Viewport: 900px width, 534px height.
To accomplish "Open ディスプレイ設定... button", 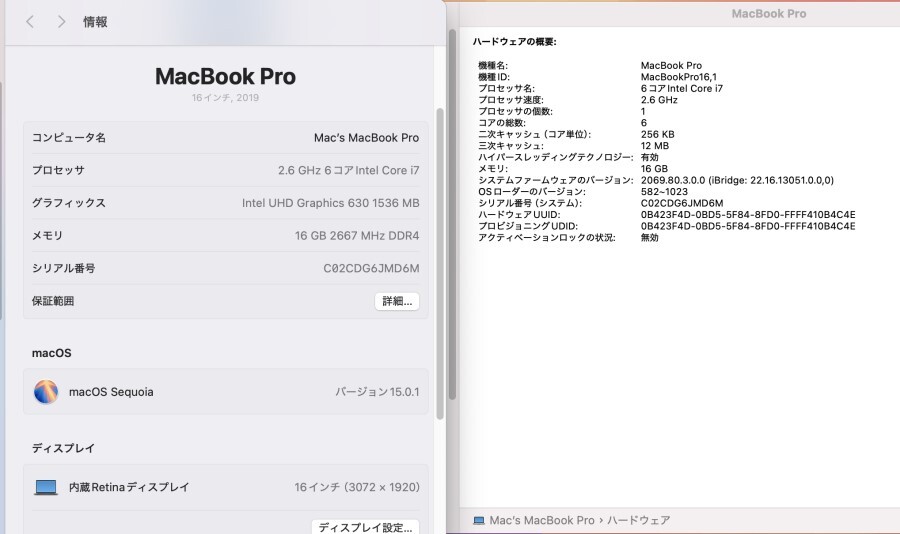I will point(365,527).
